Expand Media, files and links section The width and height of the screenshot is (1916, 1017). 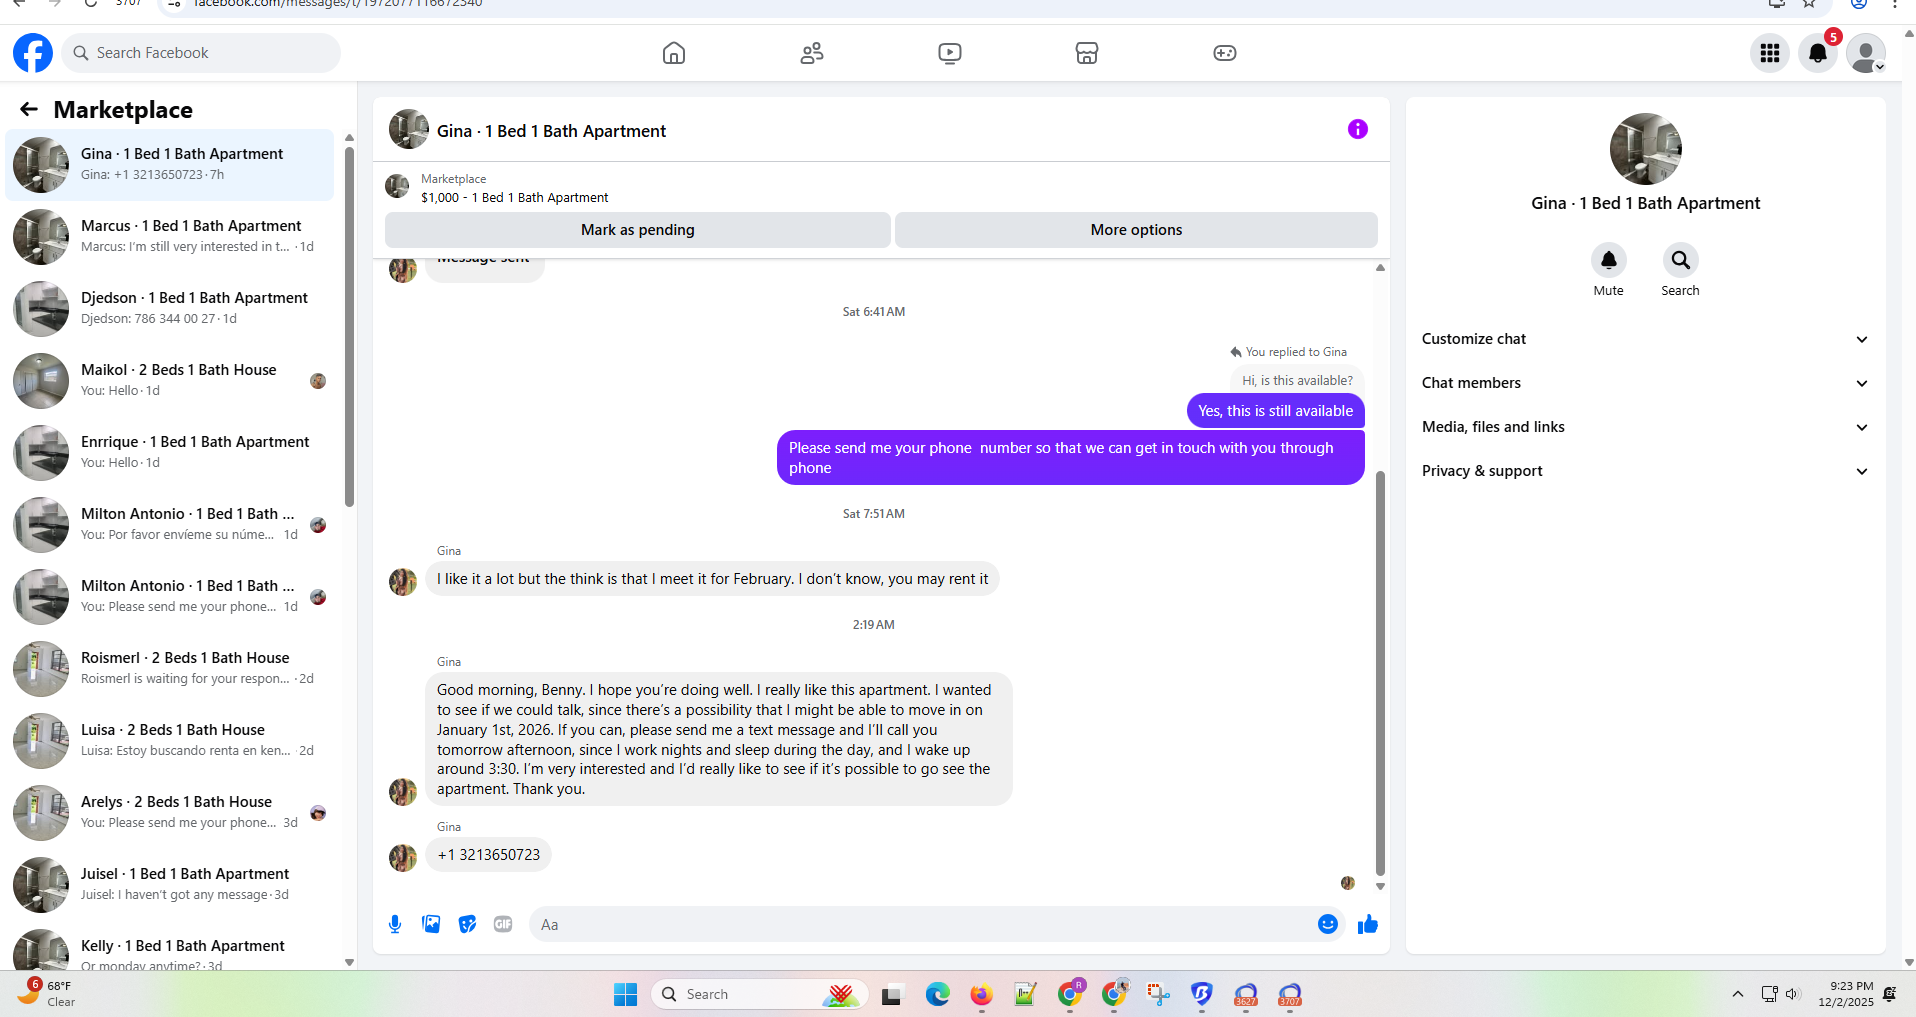click(x=1645, y=427)
